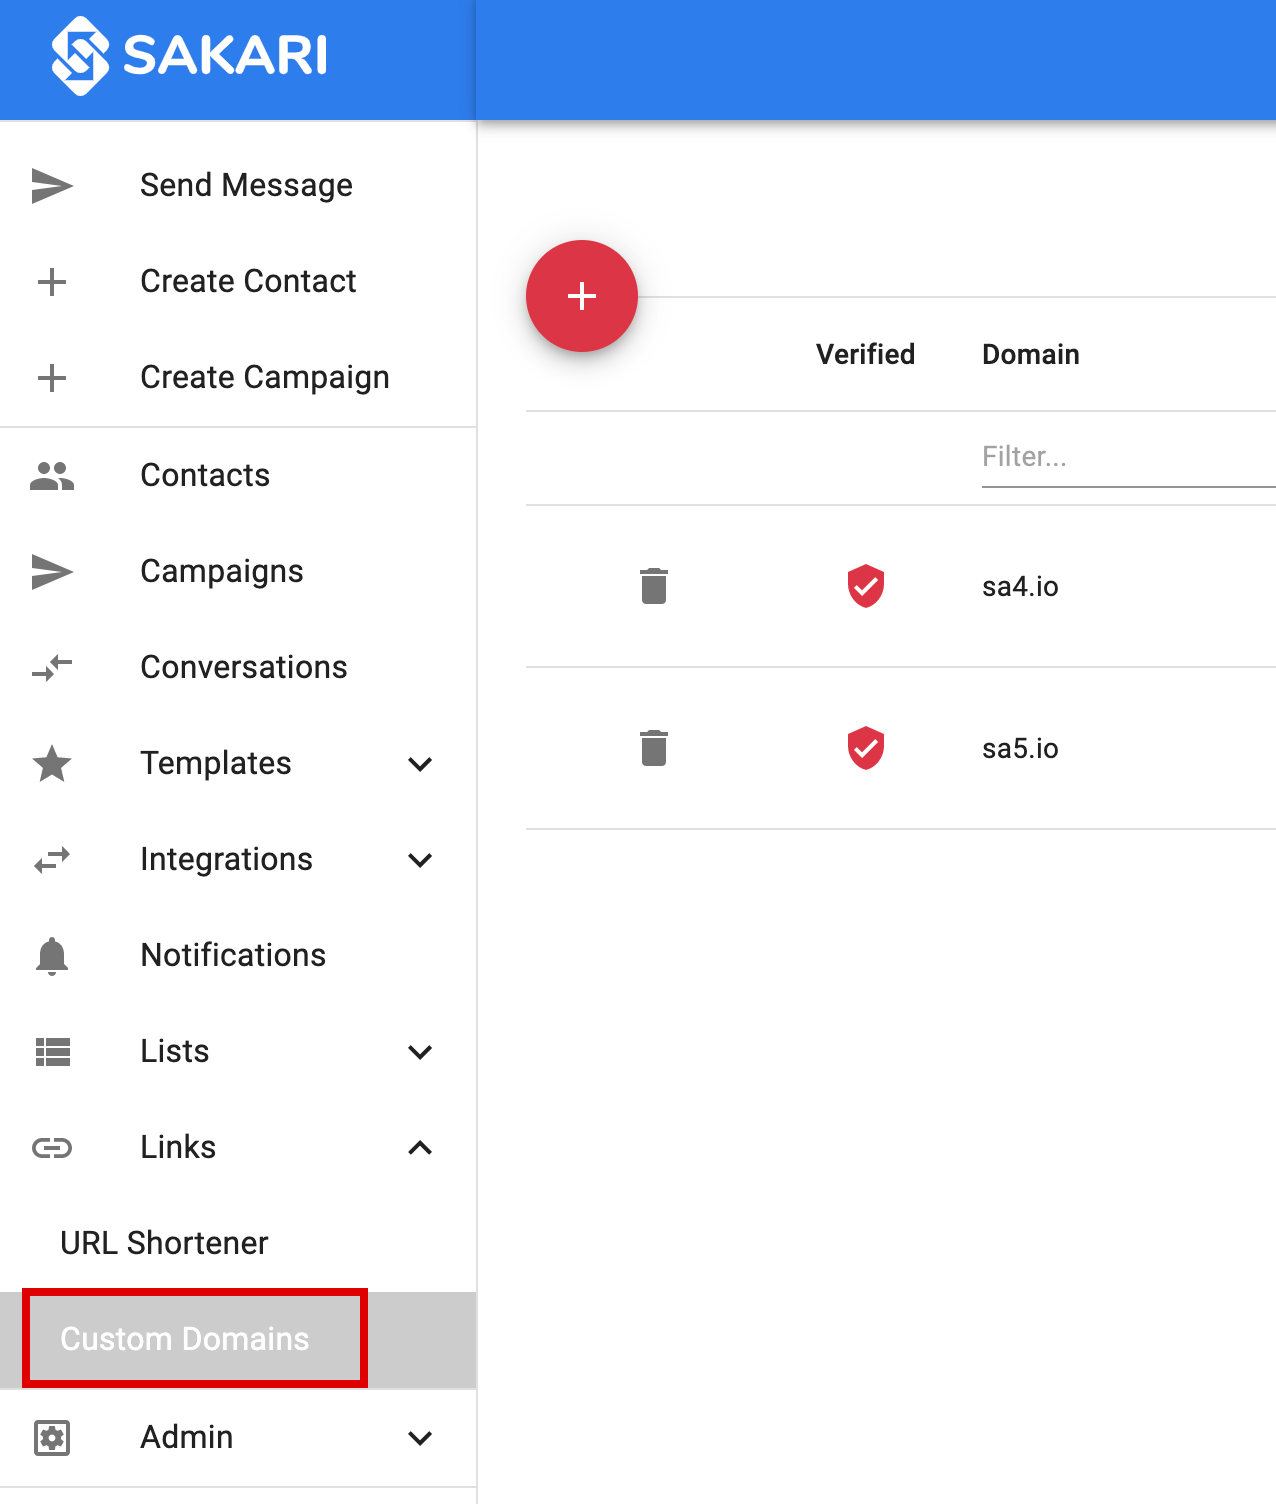1276x1504 pixels.
Task: Sort by the Verified column header
Action: coord(865,354)
